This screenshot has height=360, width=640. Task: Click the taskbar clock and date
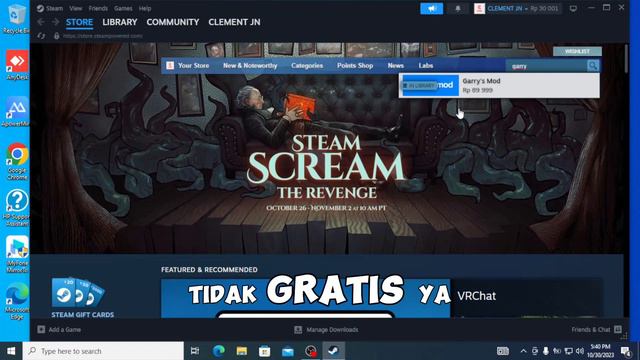coord(600,351)
